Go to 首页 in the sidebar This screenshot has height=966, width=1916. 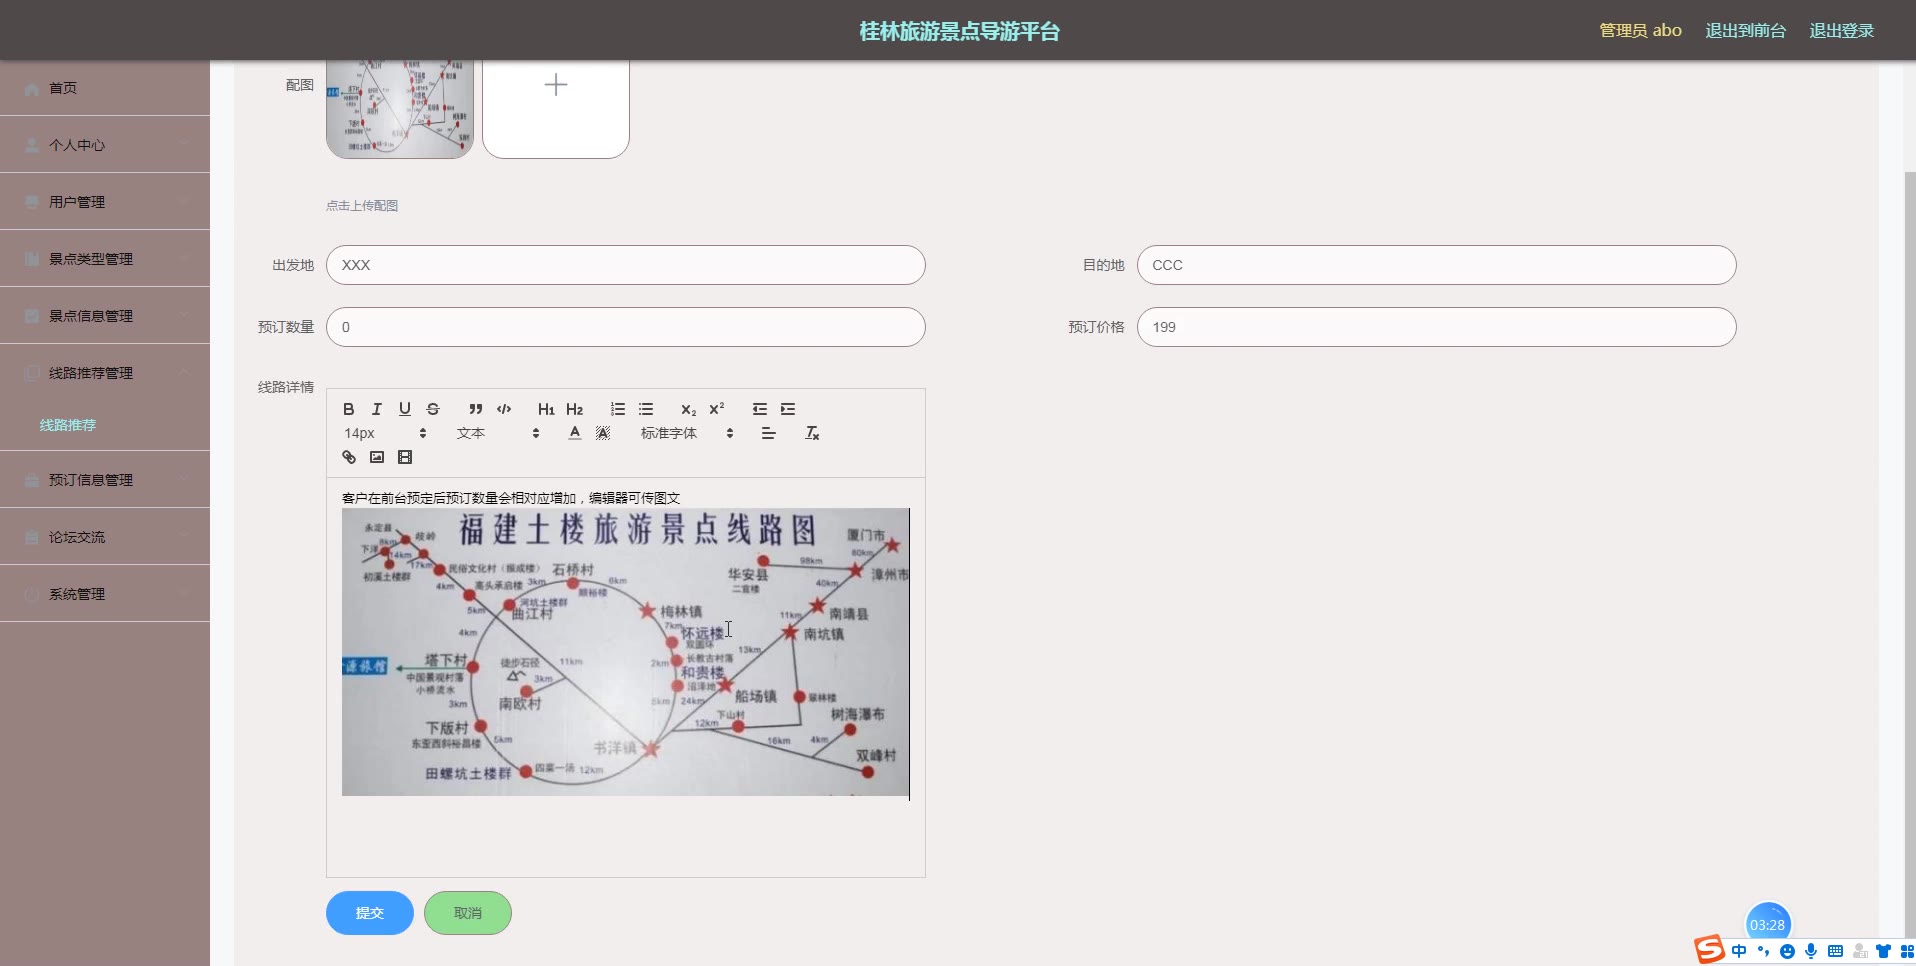(105, 88)
